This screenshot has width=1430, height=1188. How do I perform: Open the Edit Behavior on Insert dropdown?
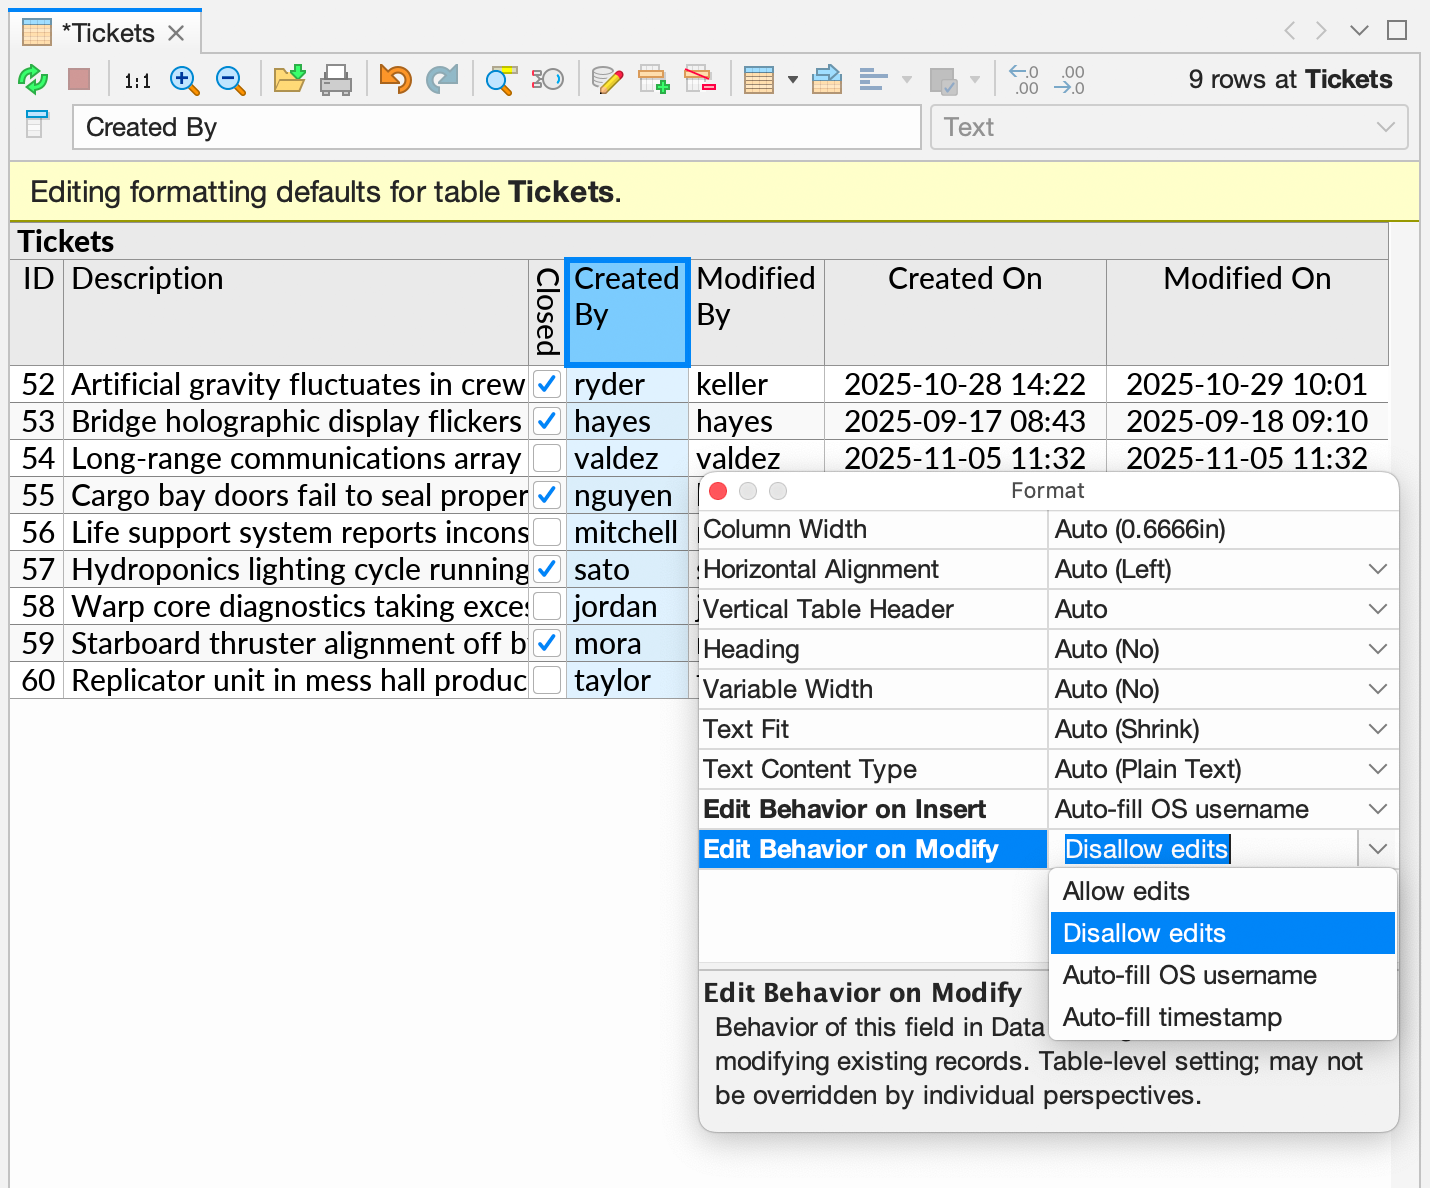[1379, 809]
